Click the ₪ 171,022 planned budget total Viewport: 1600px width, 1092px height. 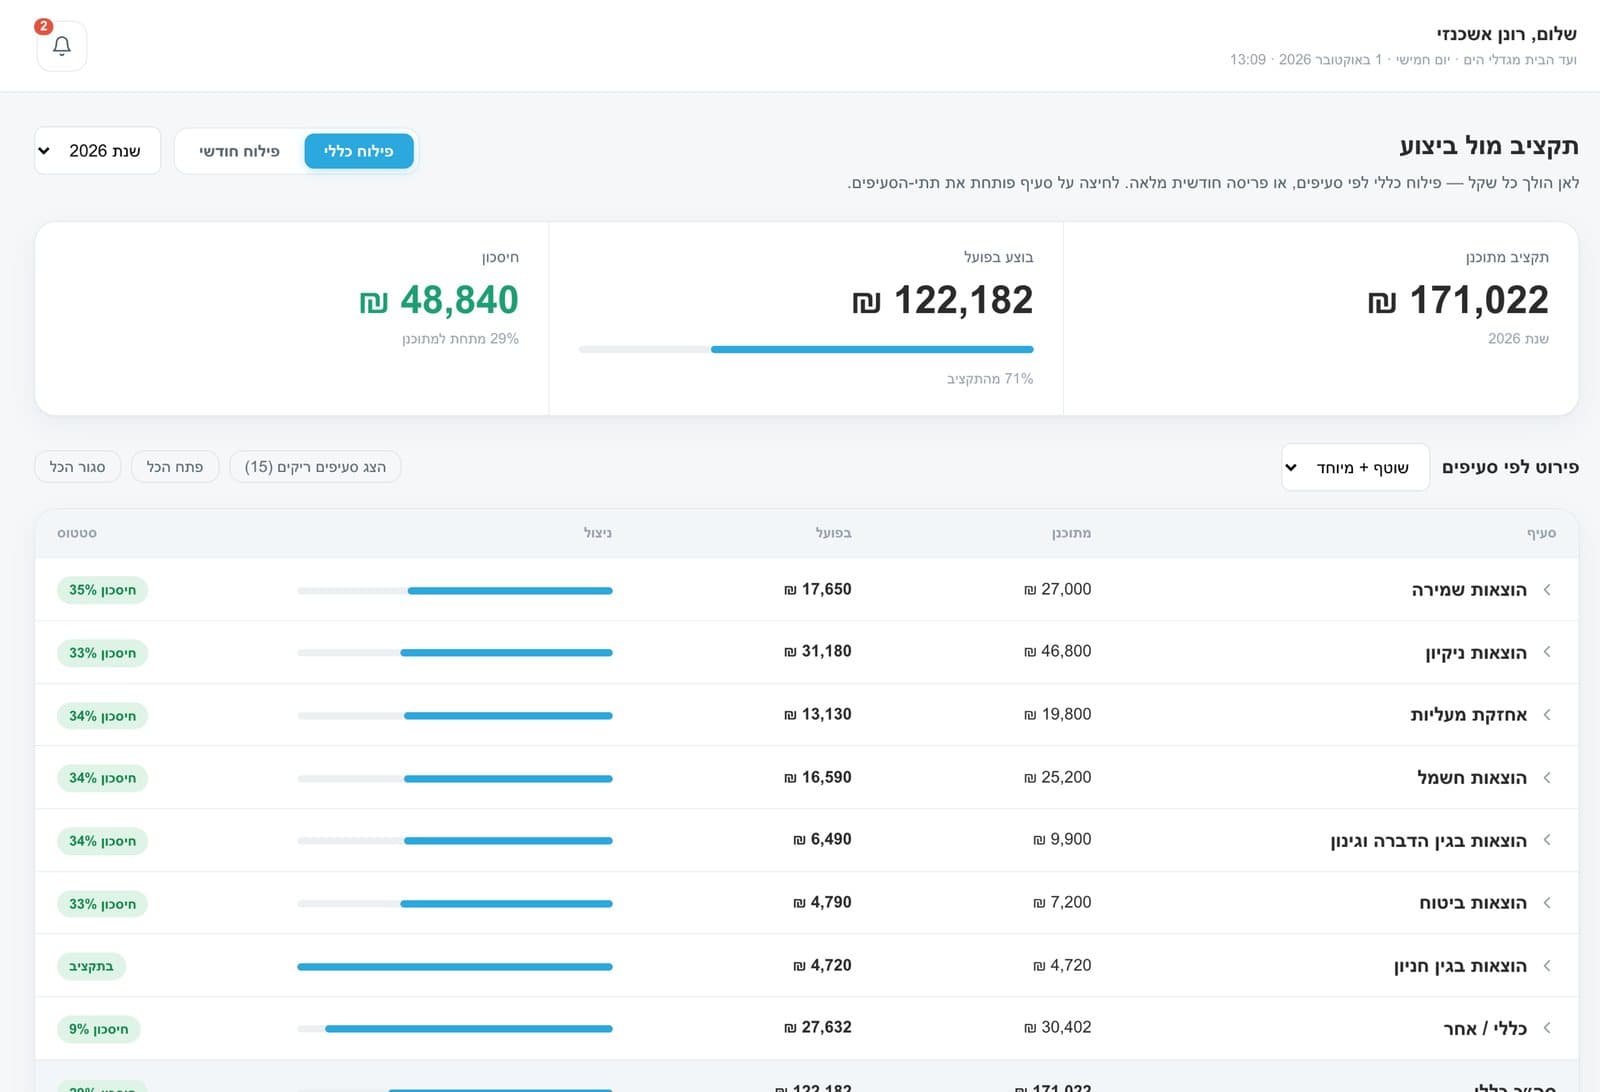point(1458,300)
